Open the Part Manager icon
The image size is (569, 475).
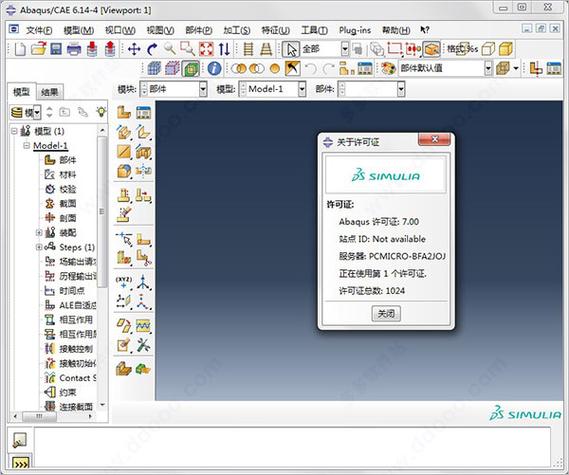click(x=143, y=112)
